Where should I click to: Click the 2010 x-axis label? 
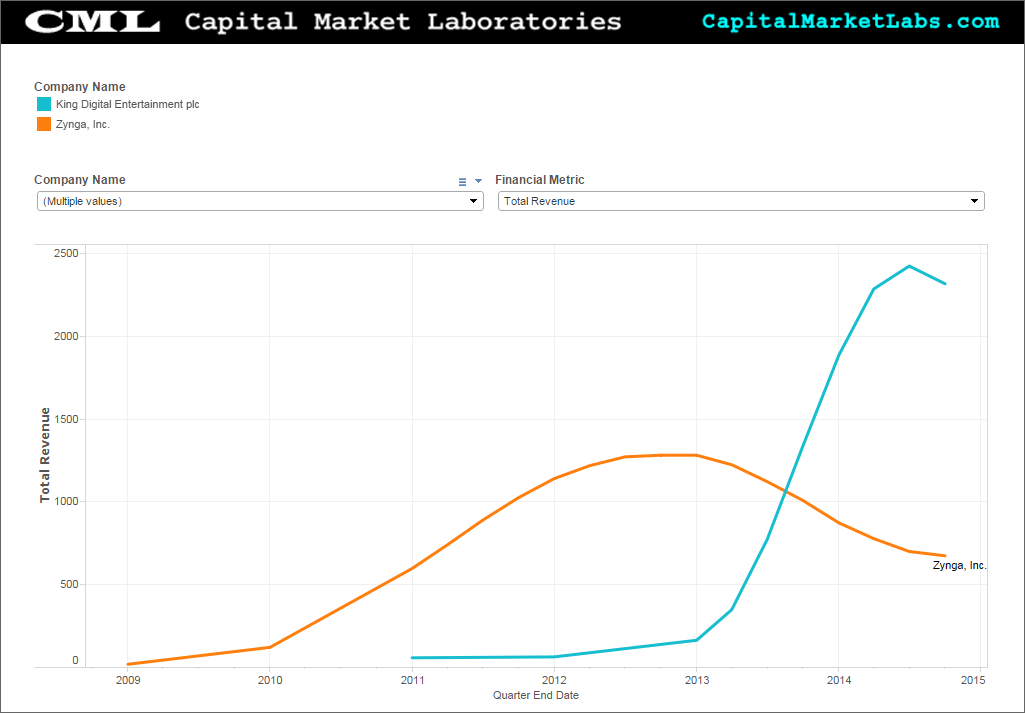(270, 680)
